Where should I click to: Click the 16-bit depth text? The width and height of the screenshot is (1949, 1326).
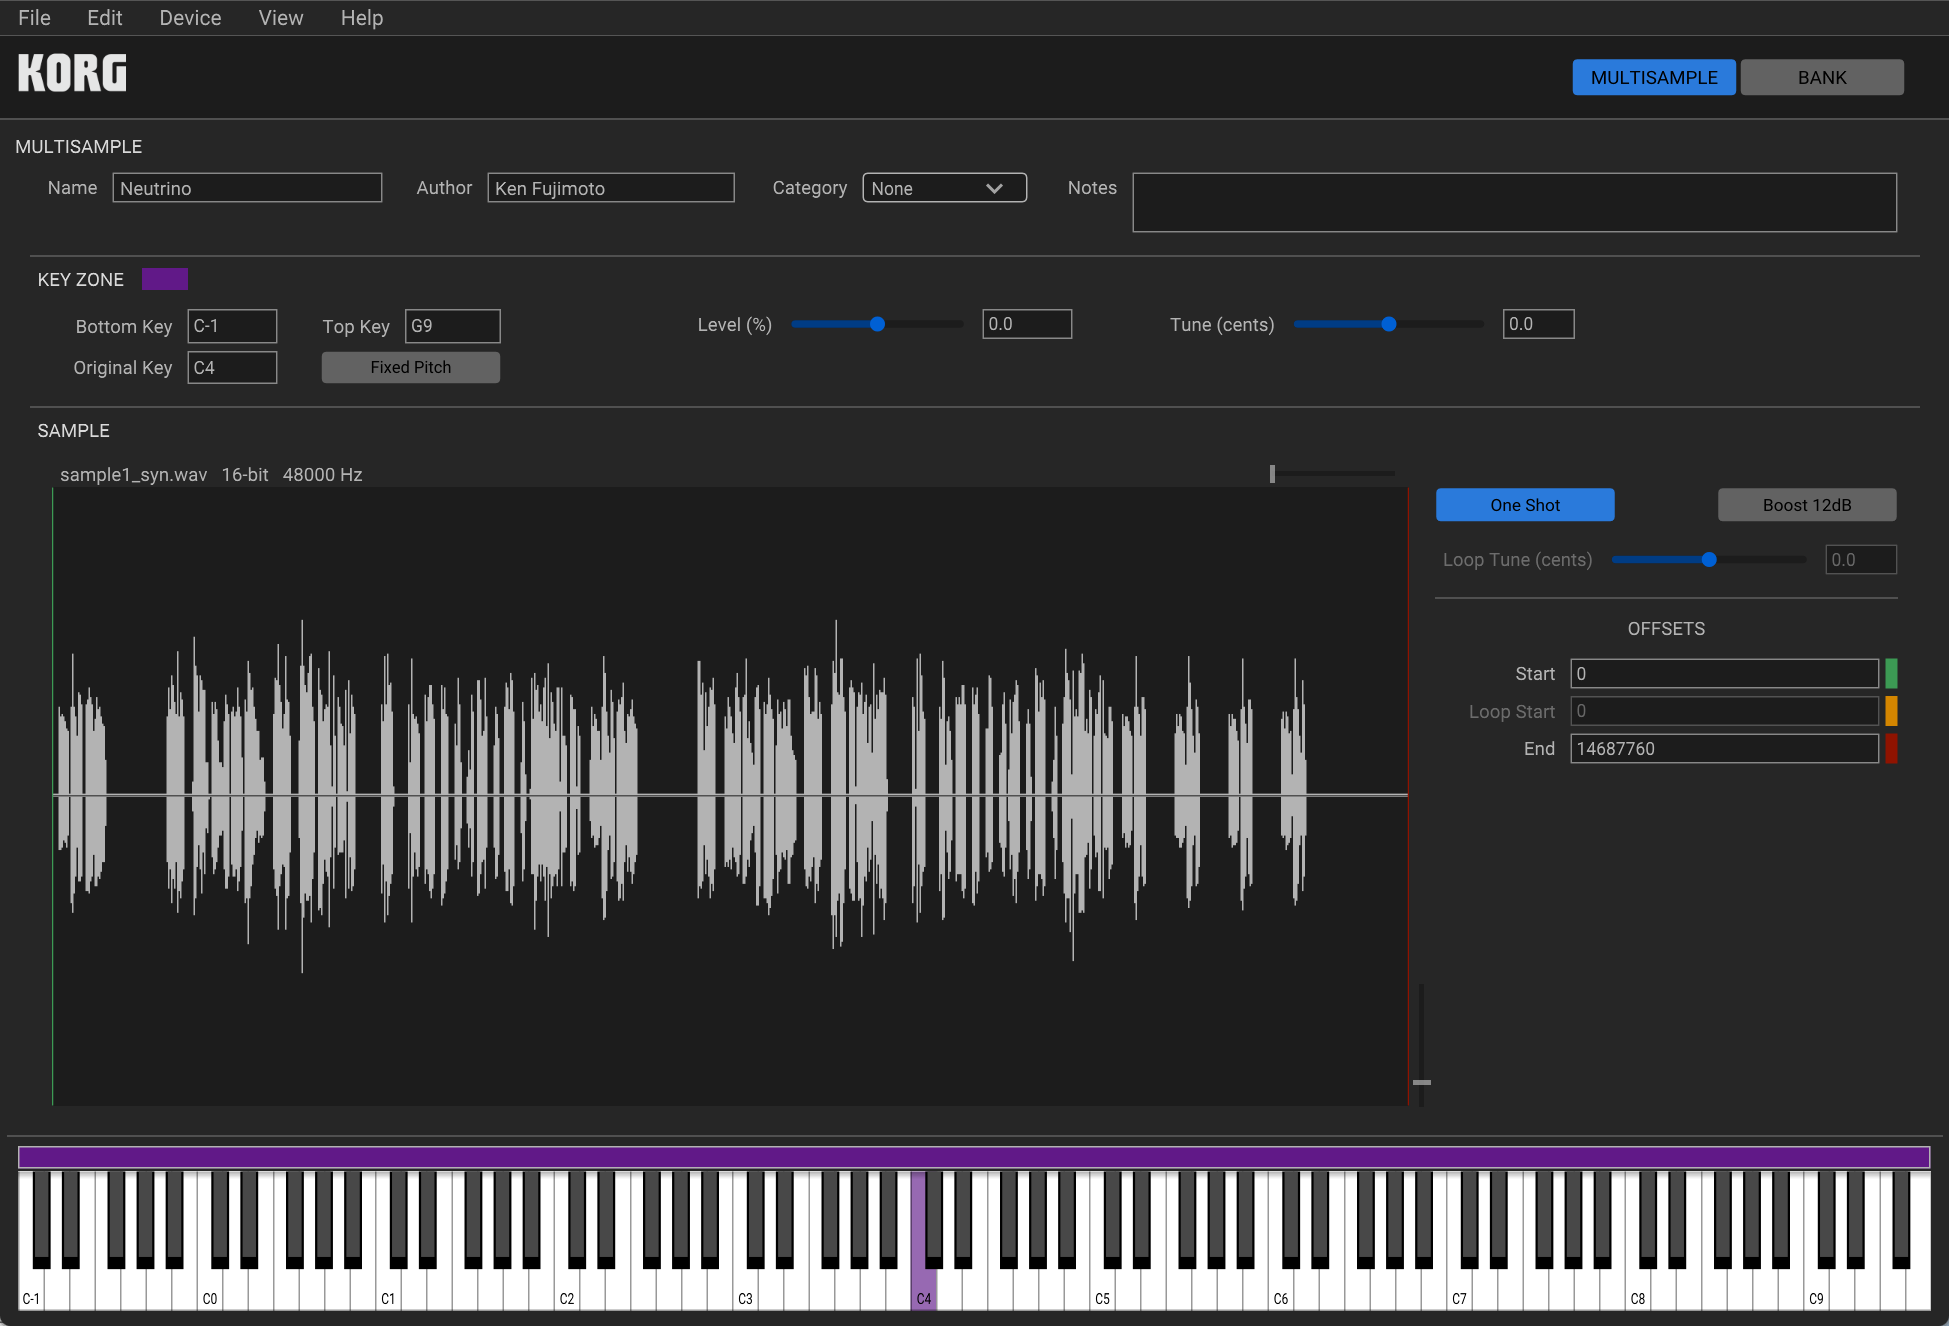pos(245,475)
